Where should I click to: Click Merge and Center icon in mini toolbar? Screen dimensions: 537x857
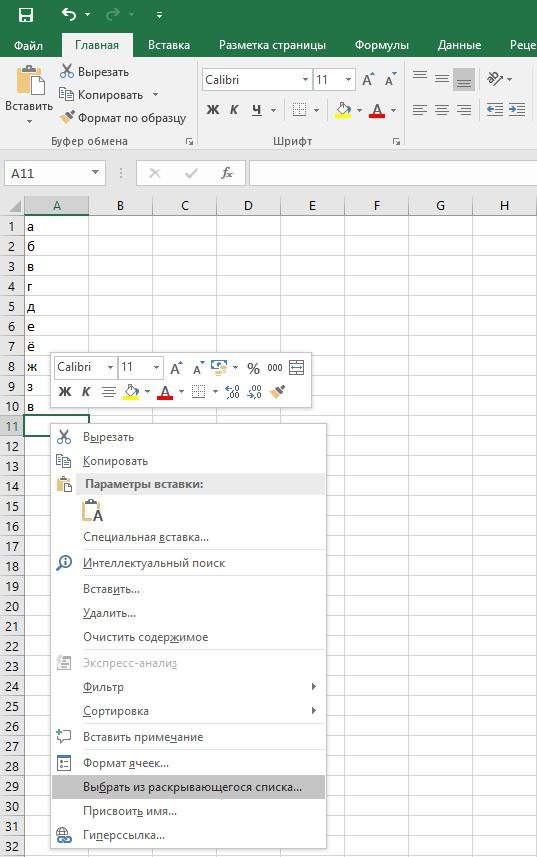(297, 368)
